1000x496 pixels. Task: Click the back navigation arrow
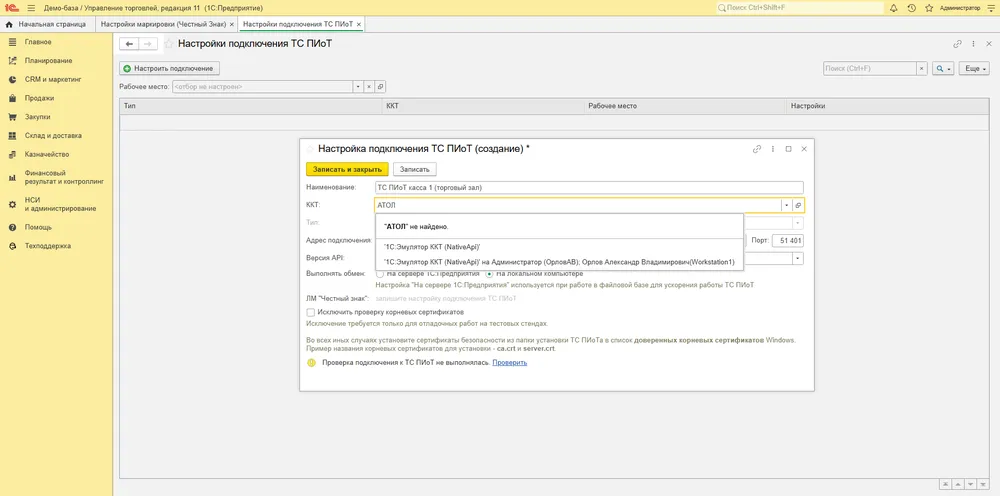coord(129,44)
